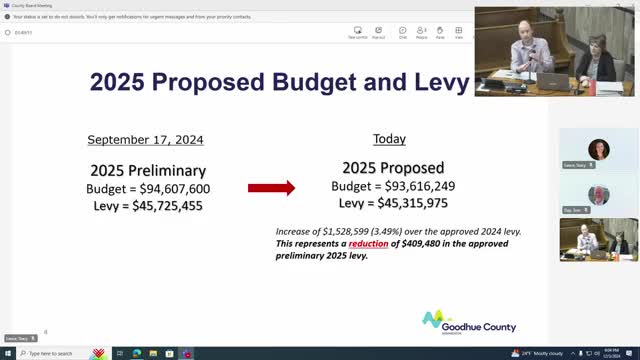Click the Pop out button in Teams toolbar

pyautogui.click(x=378, y=32)
